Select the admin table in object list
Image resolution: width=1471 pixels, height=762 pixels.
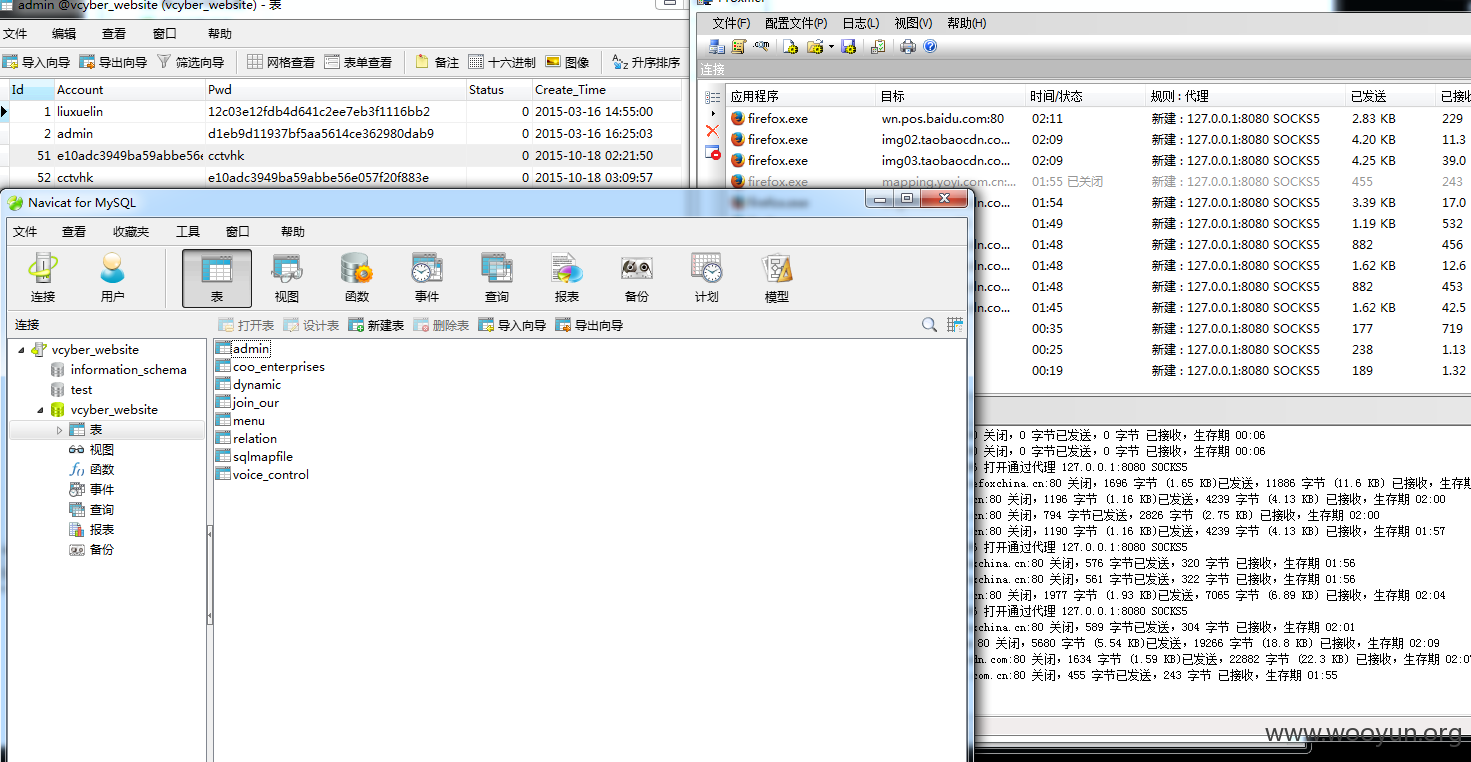pyautogui.click(x=243, y=349)
